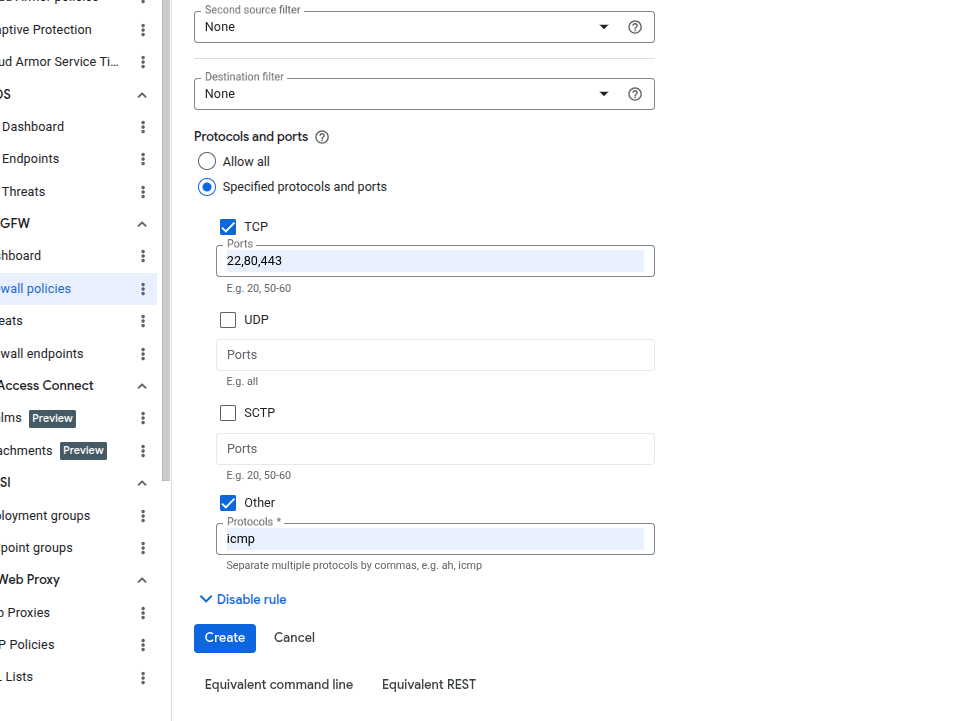Open three-dot menu next to realms Preview
This screenshot has height=721, width=978.
click(143, 418)
